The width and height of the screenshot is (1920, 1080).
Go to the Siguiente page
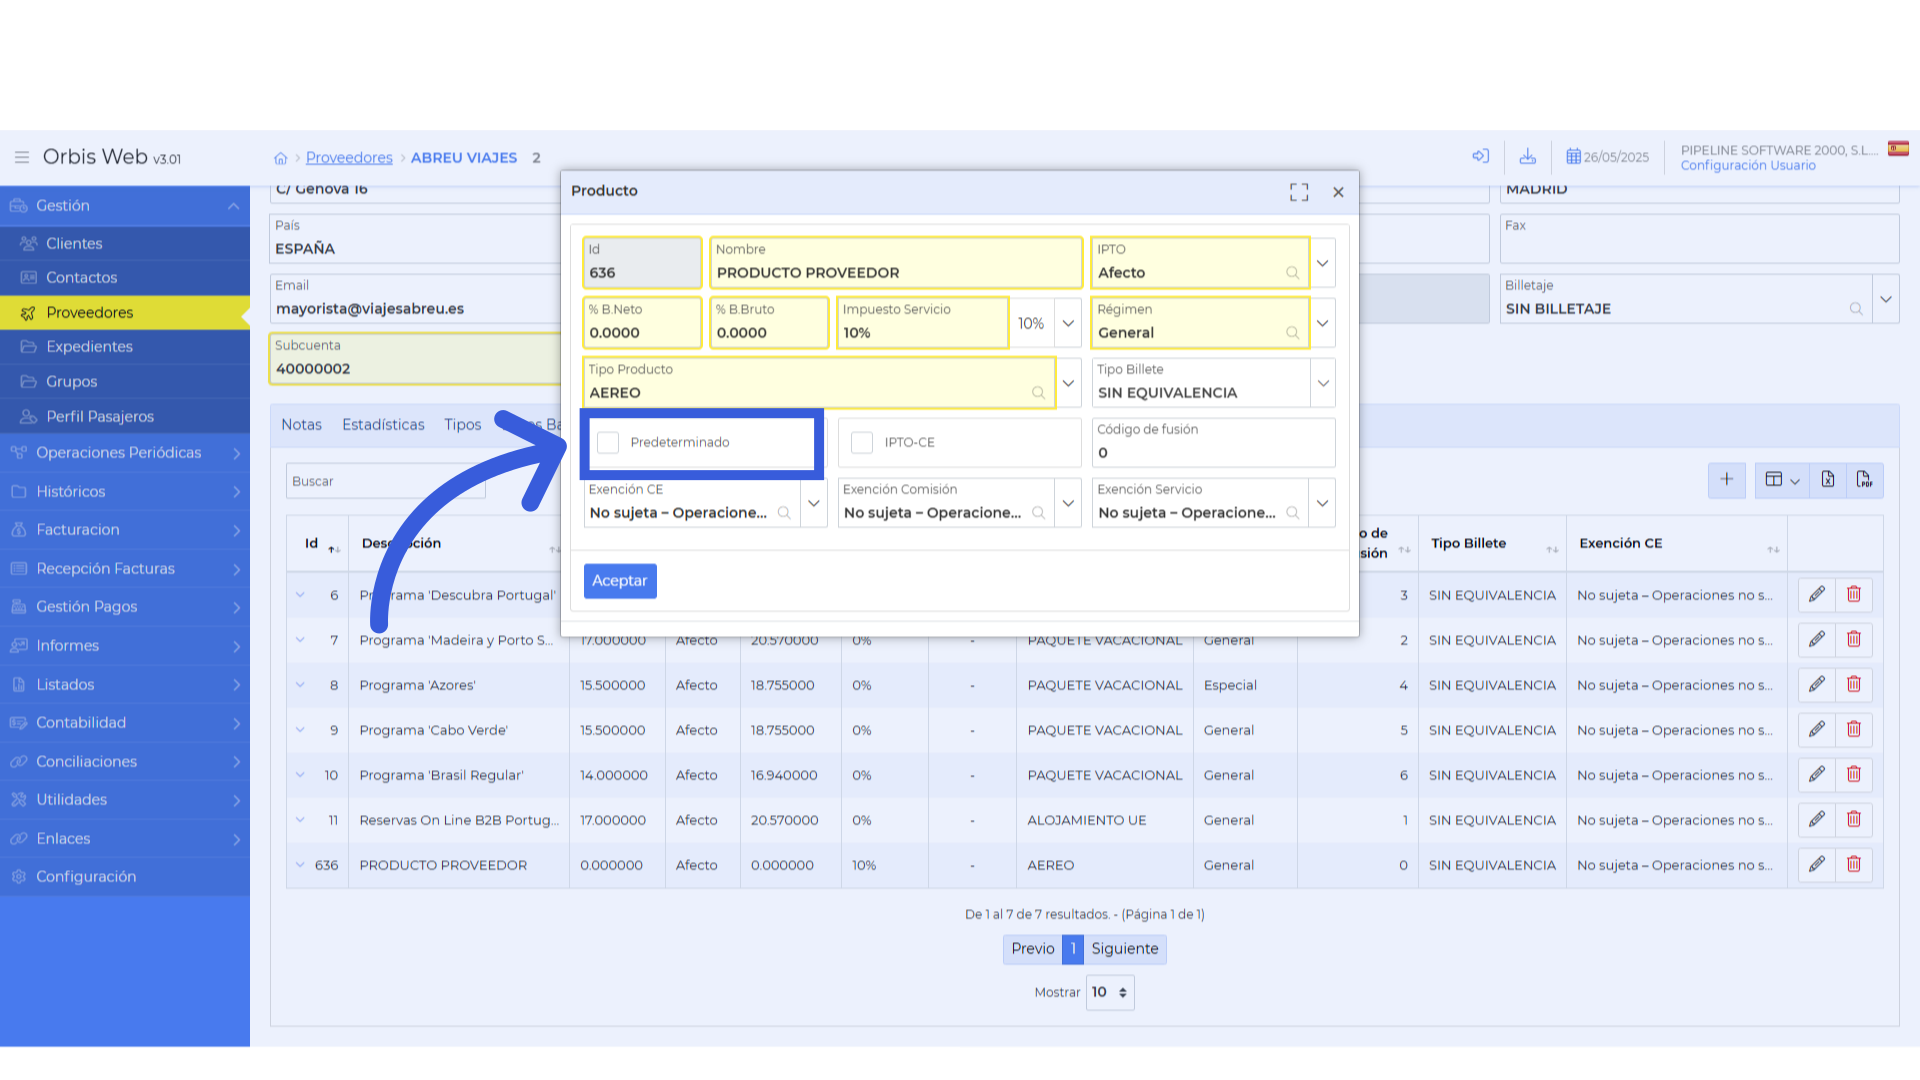(1124, 948)
